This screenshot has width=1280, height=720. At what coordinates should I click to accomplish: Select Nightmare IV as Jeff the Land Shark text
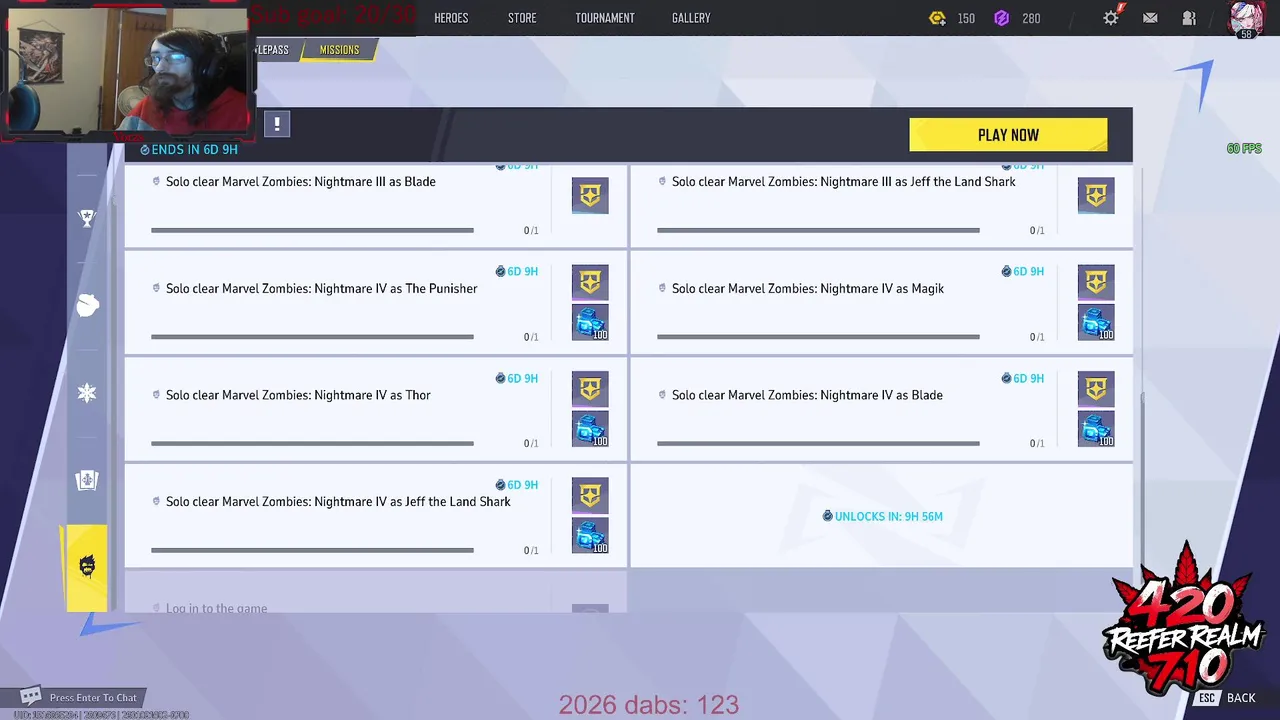(338, 502)
